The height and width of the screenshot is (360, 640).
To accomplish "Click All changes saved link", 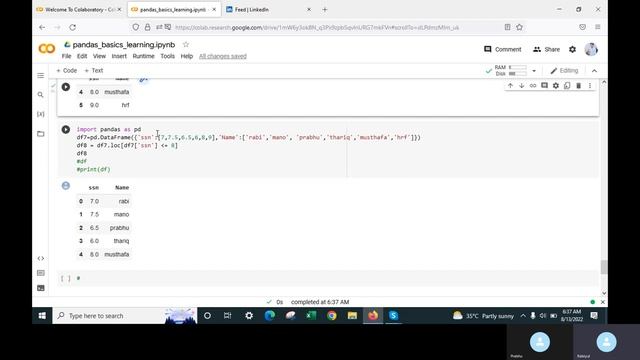I will [223, 56].
